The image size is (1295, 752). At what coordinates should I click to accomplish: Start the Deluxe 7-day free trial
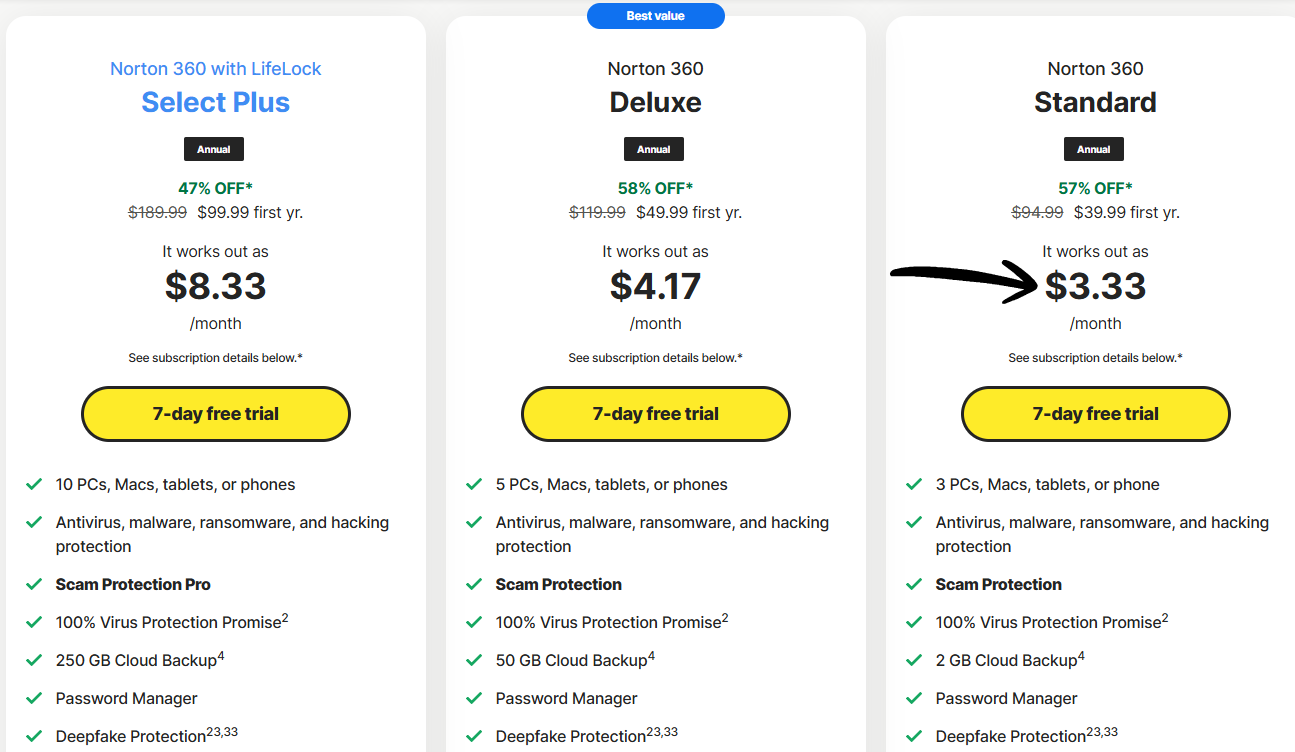click(x=655, y=413)
